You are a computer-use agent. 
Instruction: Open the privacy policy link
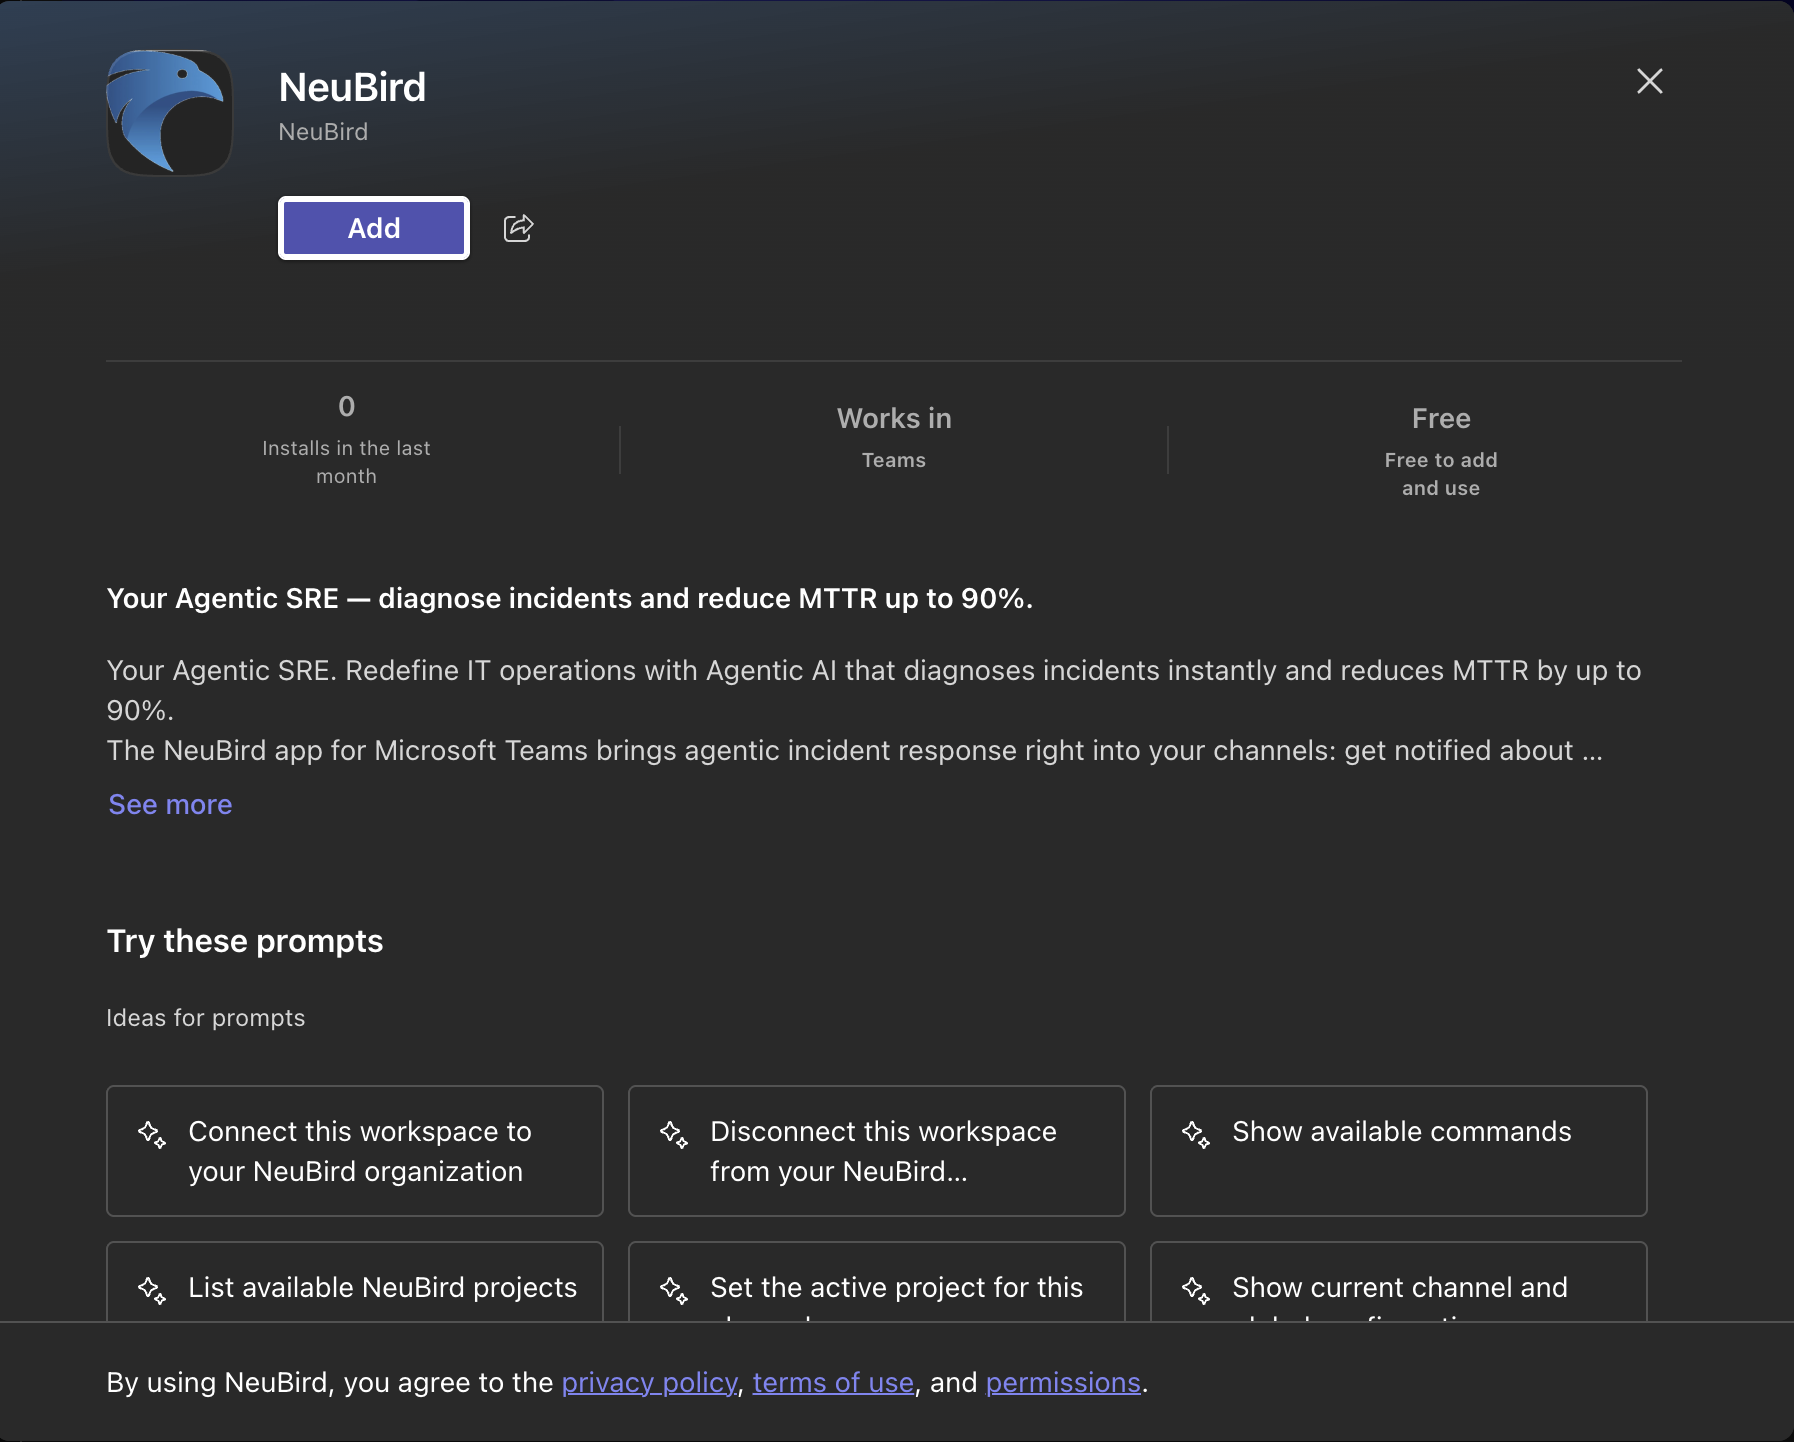tap(649, 1382)
